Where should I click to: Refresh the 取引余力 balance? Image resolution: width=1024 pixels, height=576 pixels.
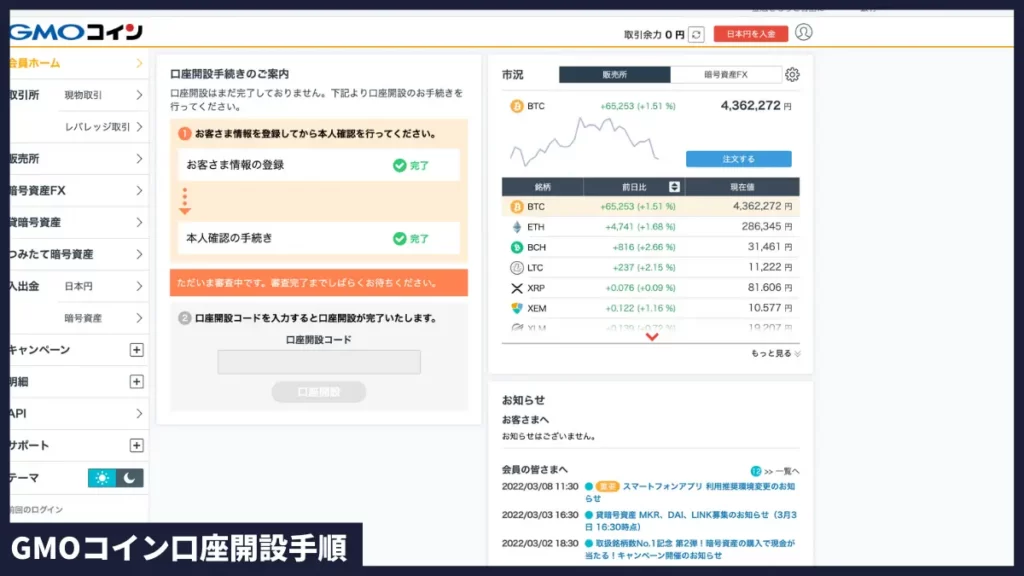[697, 35]
